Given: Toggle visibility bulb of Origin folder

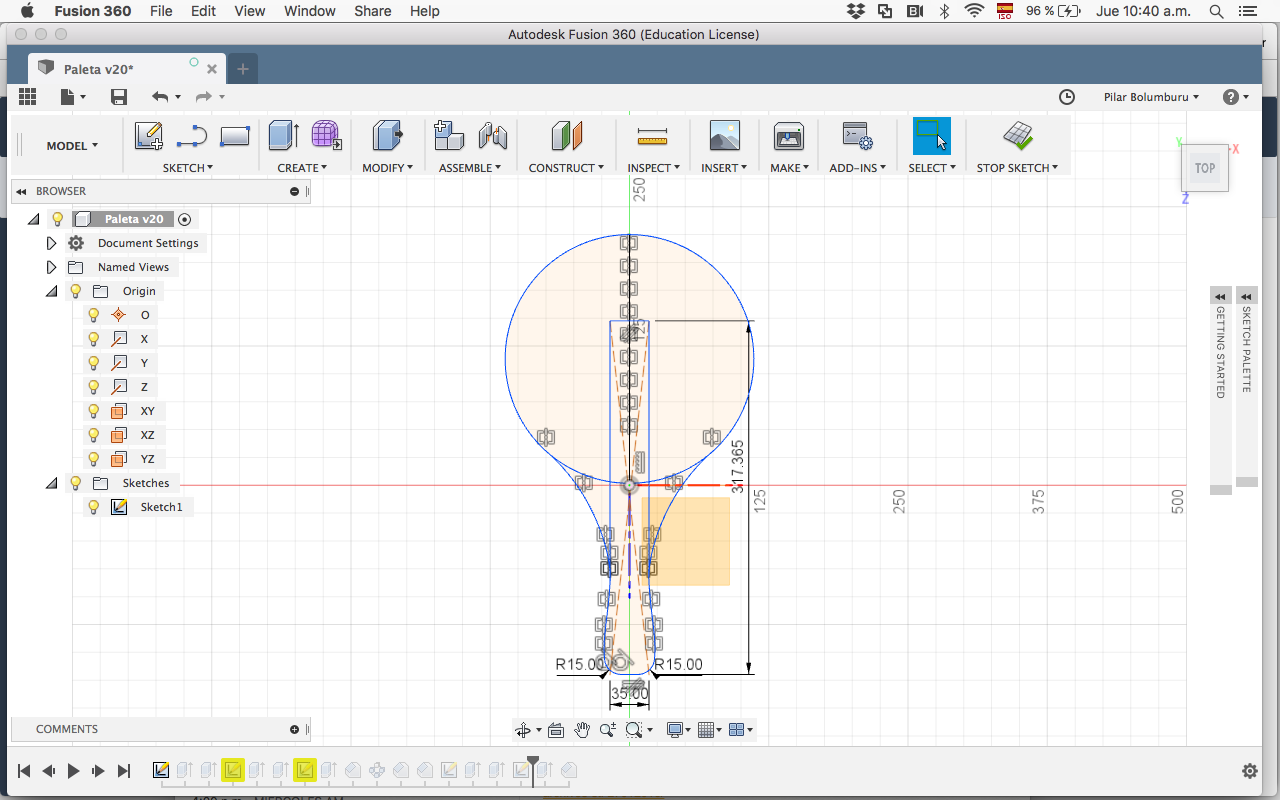Looking at the screenshot, I should pos(75,291).
